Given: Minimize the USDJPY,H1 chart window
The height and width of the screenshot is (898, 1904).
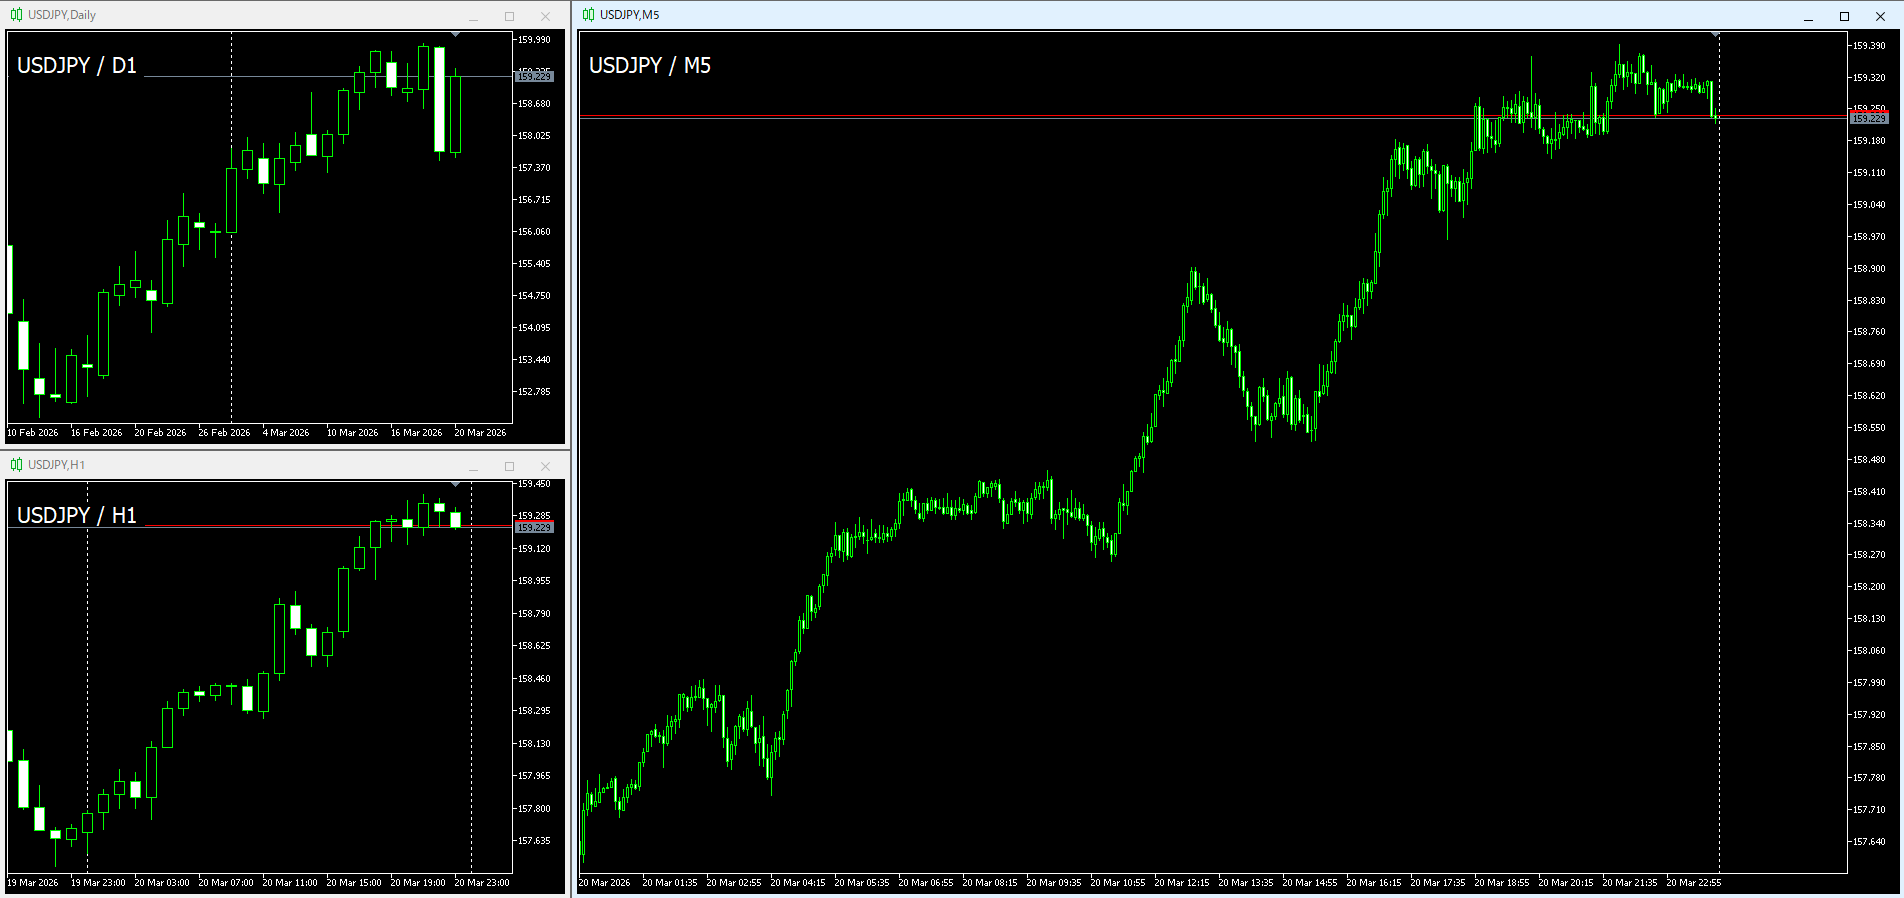Looking at the screenshot, I should point(474,466).
